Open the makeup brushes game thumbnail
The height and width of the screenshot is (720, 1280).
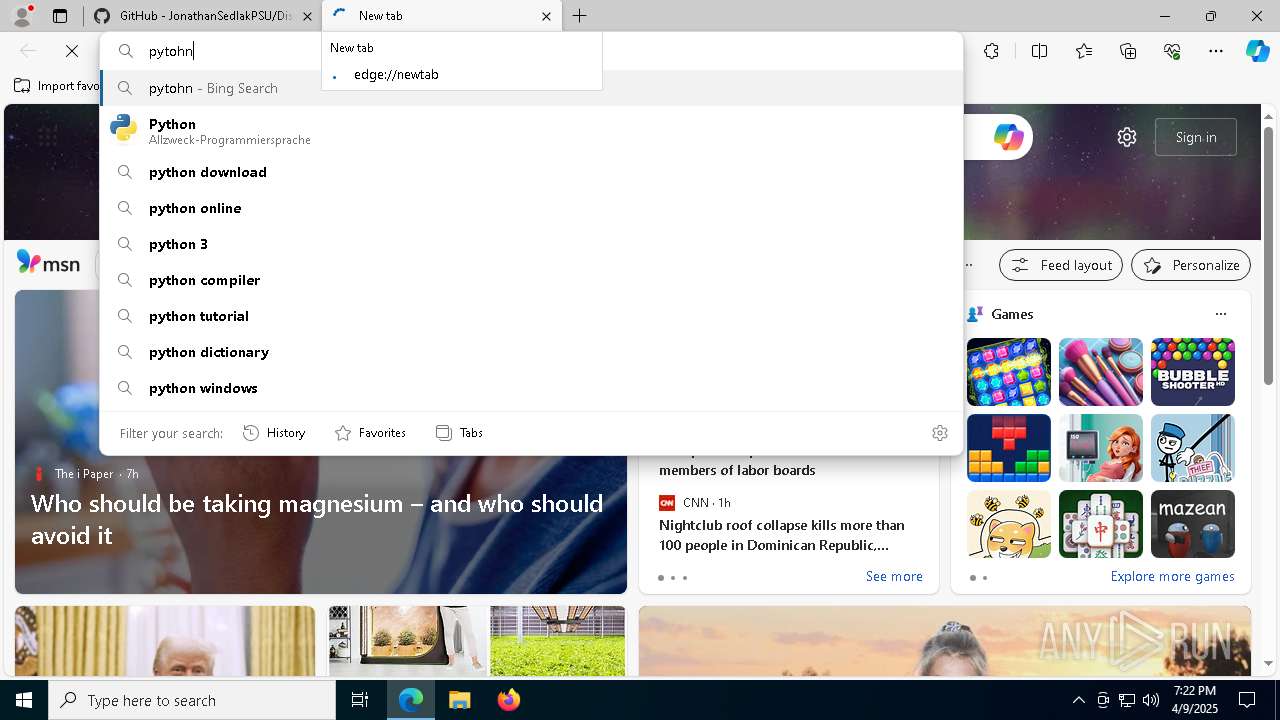coord(1101,372)
